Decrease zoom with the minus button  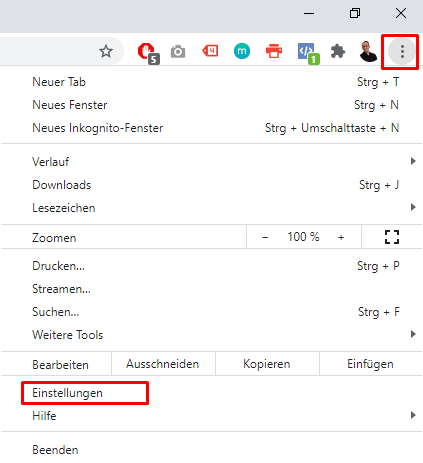point(265,237)
